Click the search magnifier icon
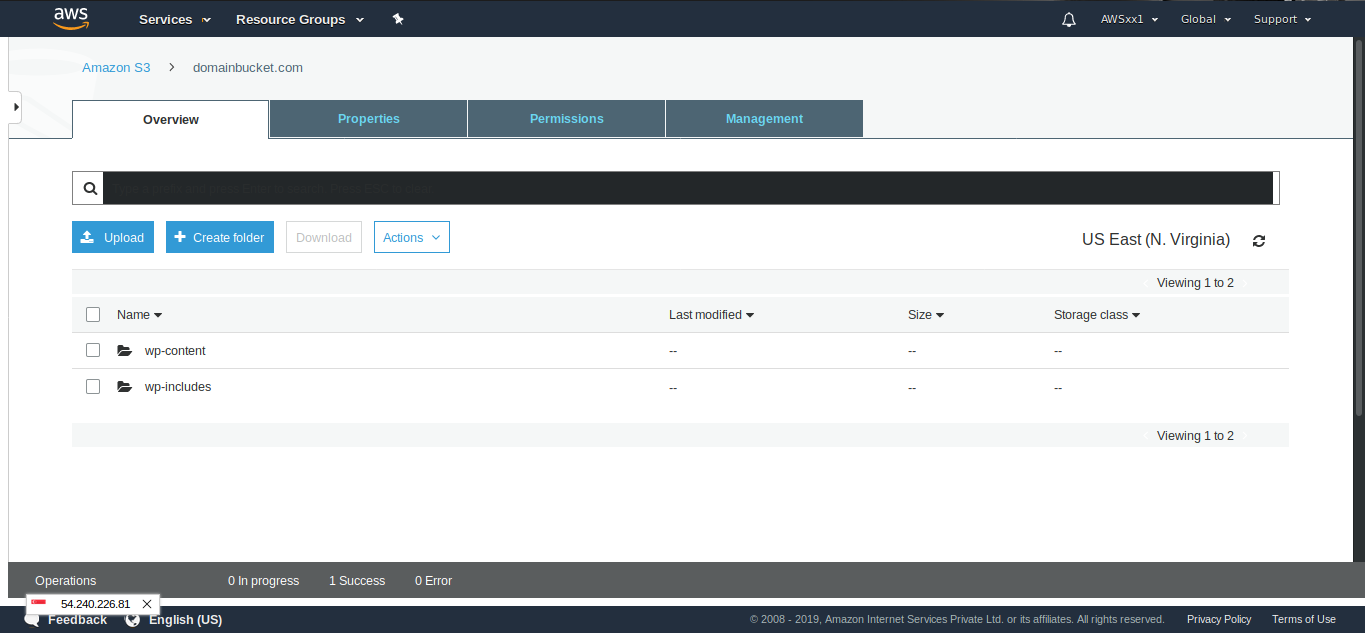This screenshot has height=633, width=1365. [x=89, y=188]
